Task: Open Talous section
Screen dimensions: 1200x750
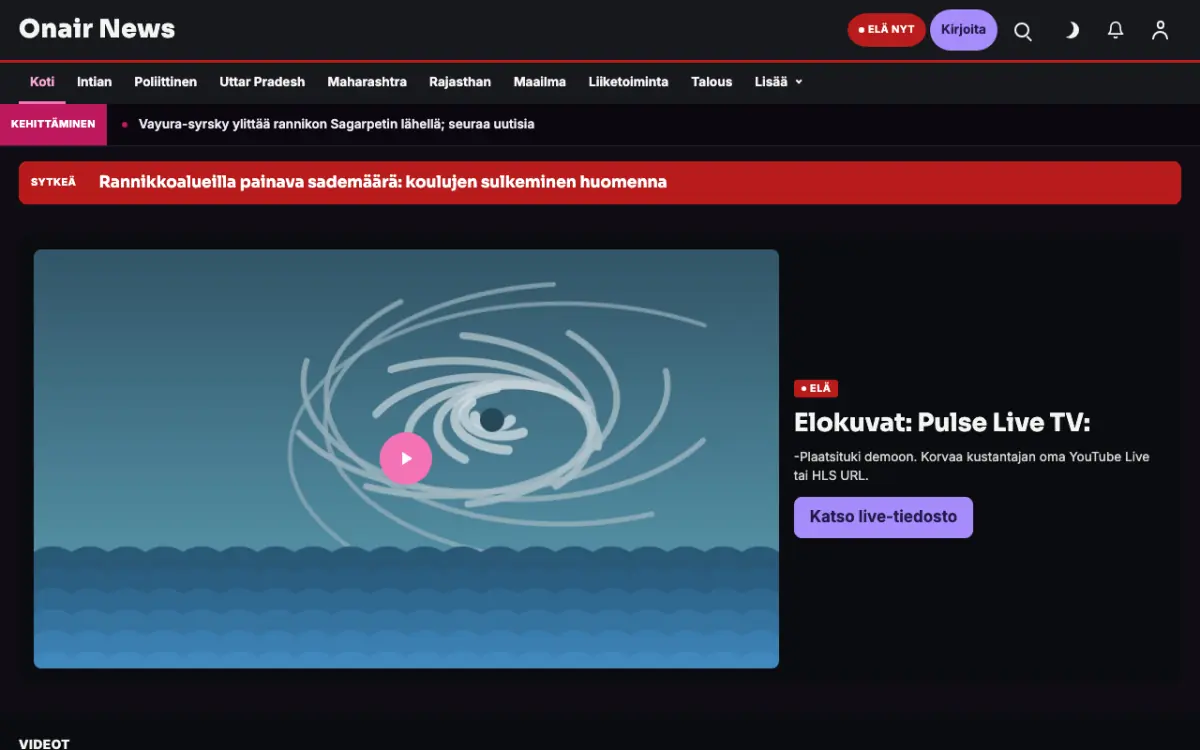Action: pyautogui.click(x=711, y=82)
